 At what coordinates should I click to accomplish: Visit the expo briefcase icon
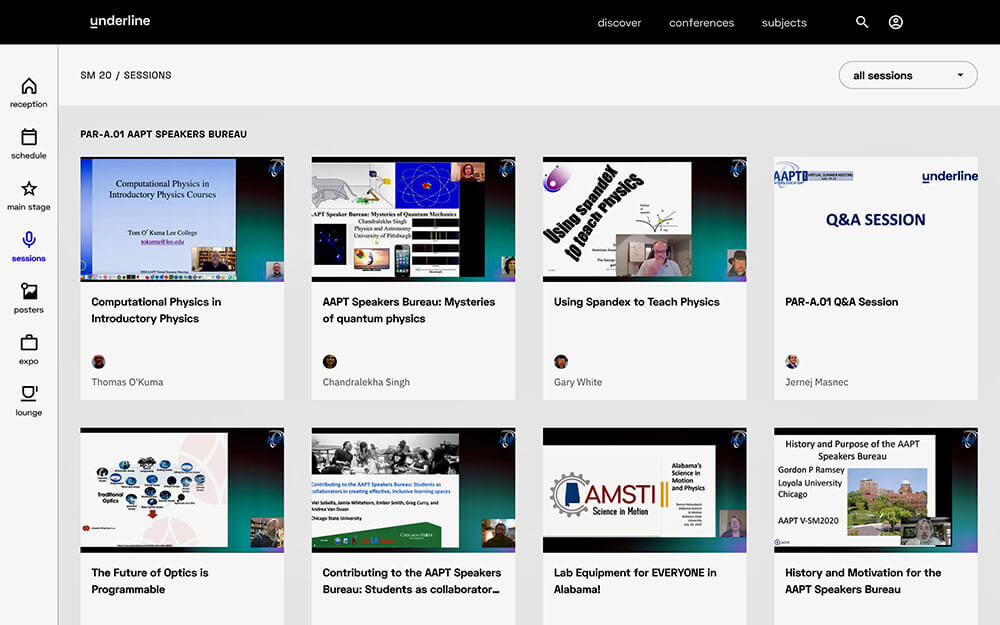pyautogui.click(x=29, y=343)
